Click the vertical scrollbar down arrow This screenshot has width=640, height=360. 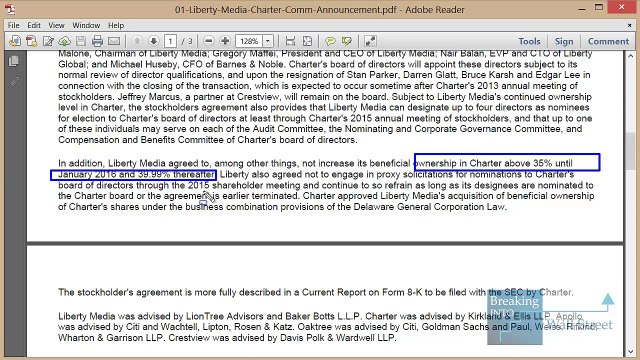point(631,351)
